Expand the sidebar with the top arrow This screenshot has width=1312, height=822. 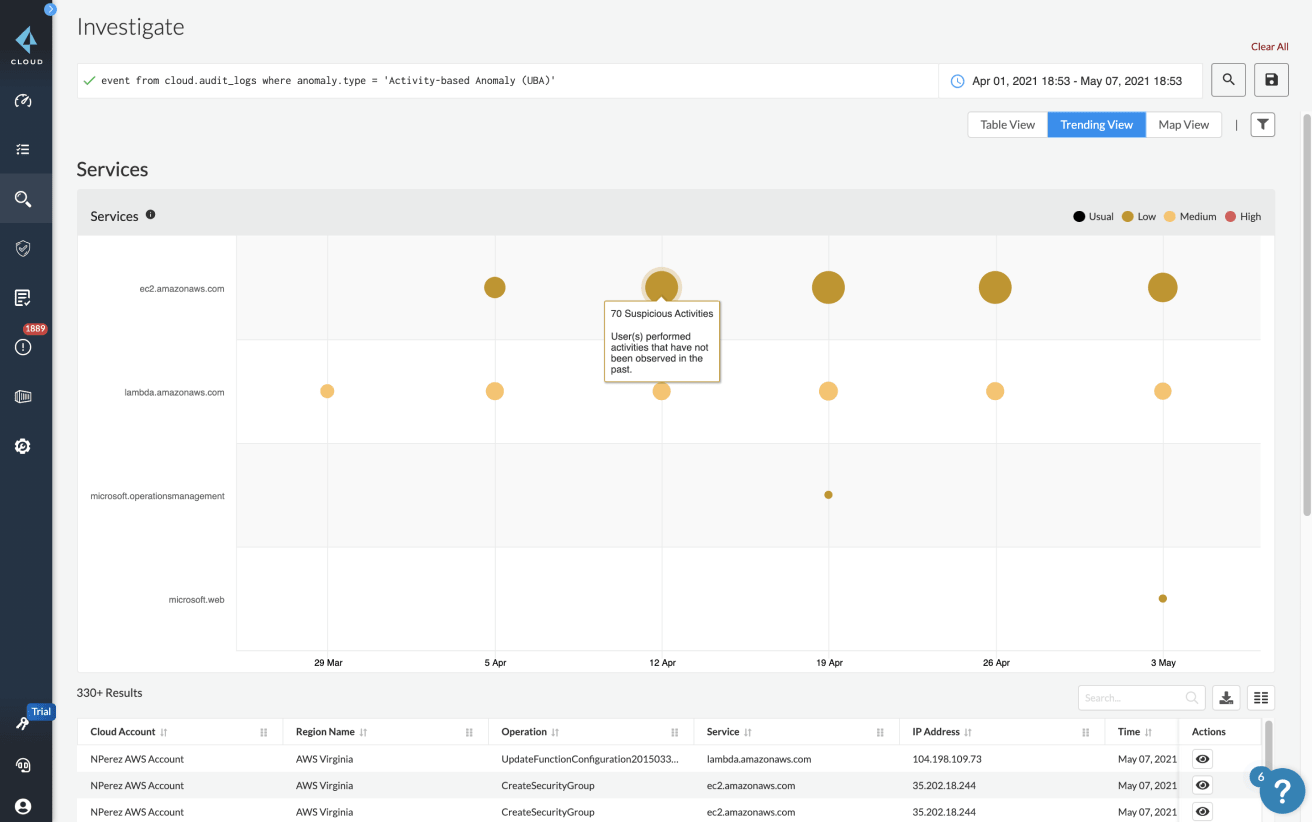click(x=50, y=9)
